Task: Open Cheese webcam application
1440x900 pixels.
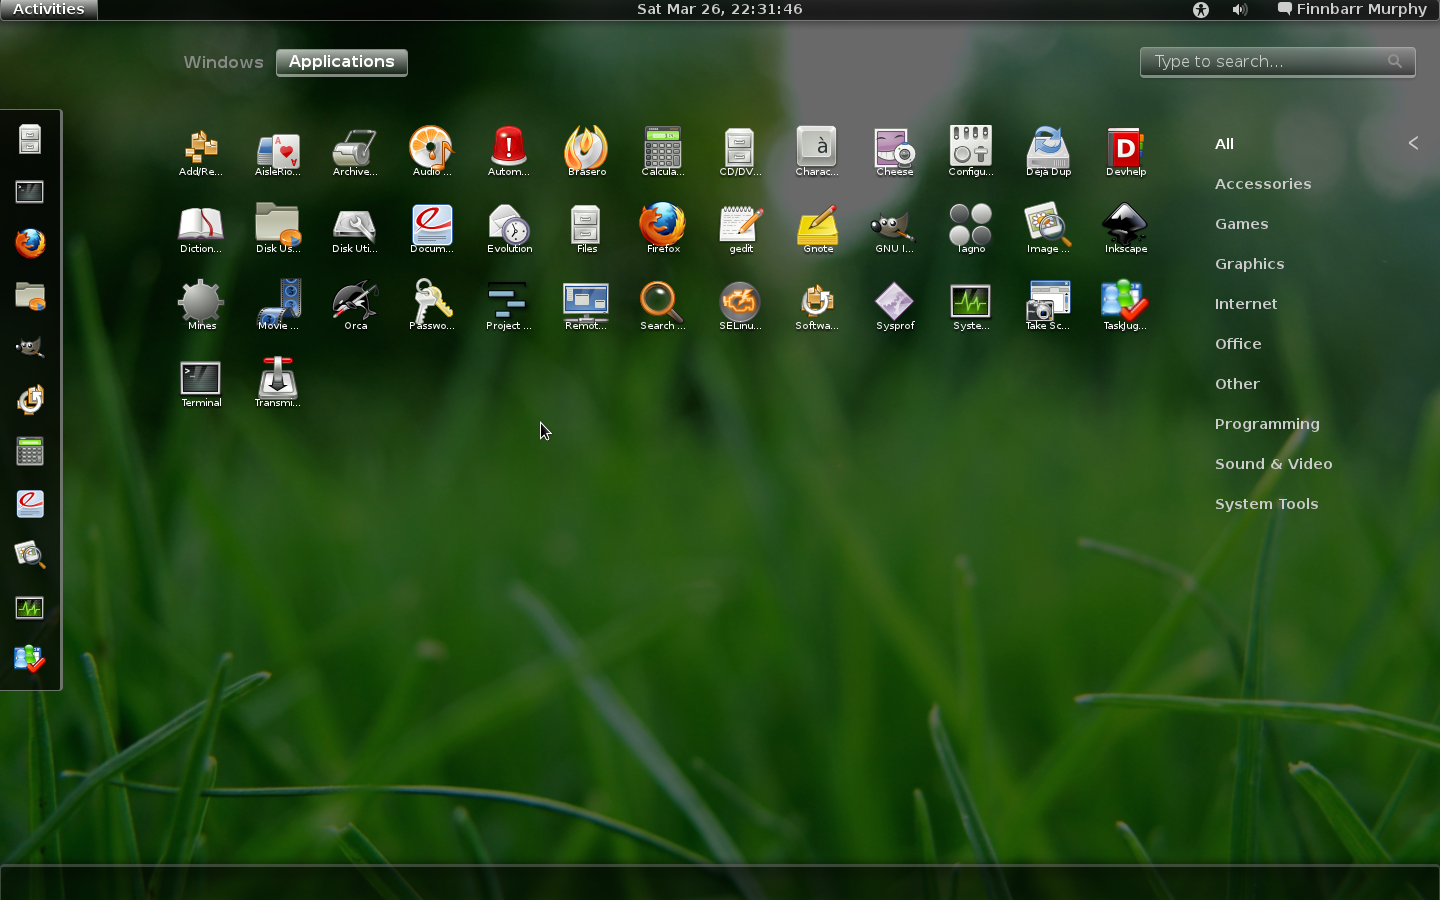Action: tap(894, 150)
